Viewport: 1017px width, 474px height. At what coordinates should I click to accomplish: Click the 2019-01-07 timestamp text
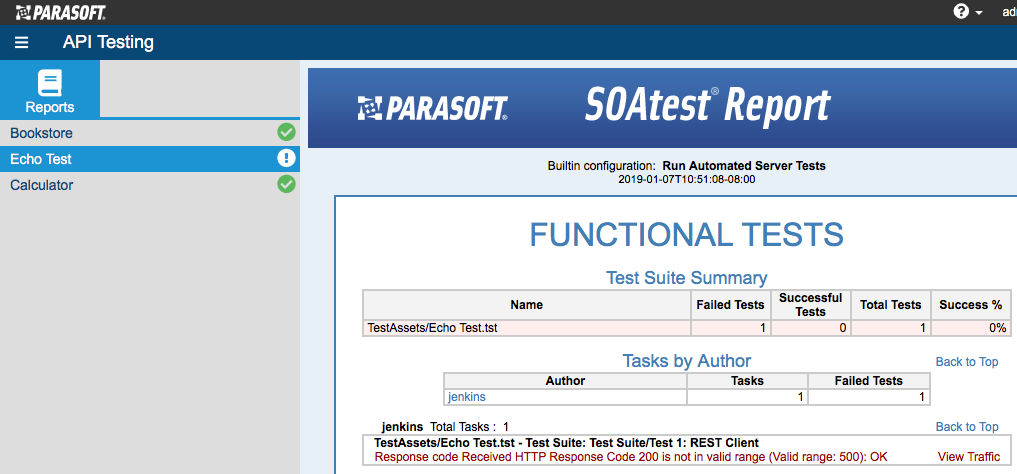pyautogui.click(x=687, y=179)
